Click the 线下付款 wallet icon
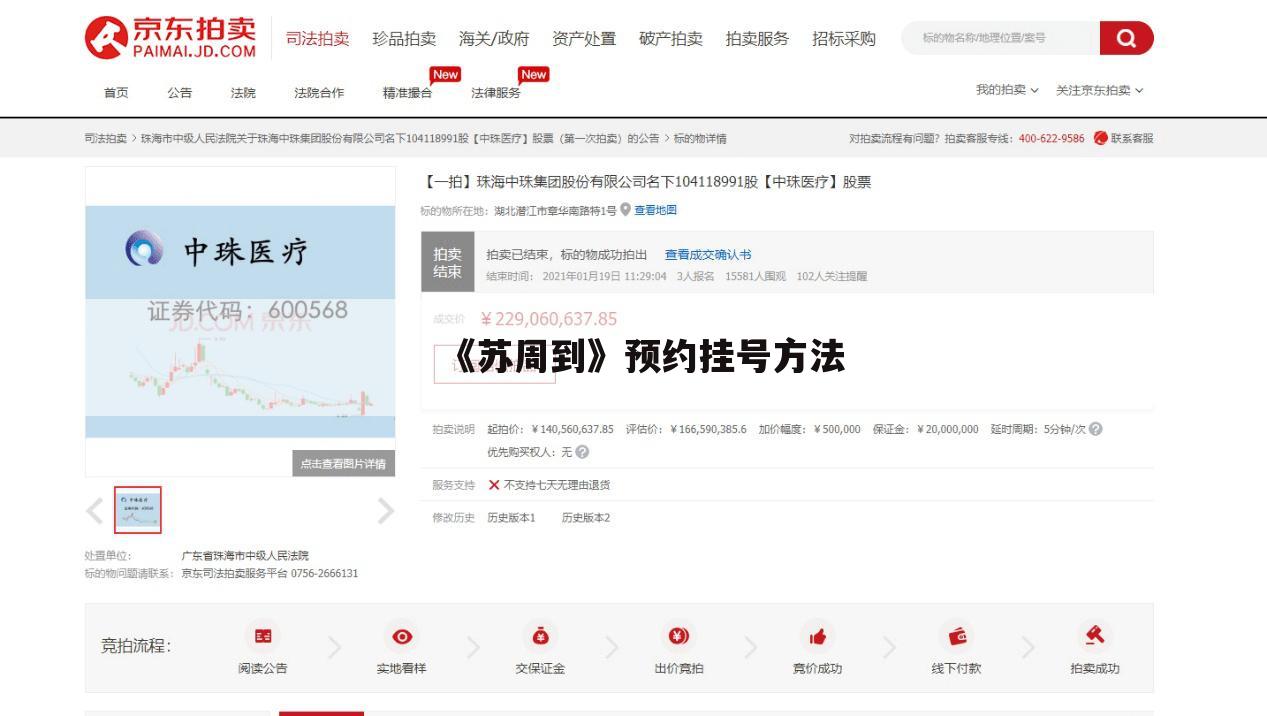1267x716 pixels. pyautogui.click(x=956, y=636)
